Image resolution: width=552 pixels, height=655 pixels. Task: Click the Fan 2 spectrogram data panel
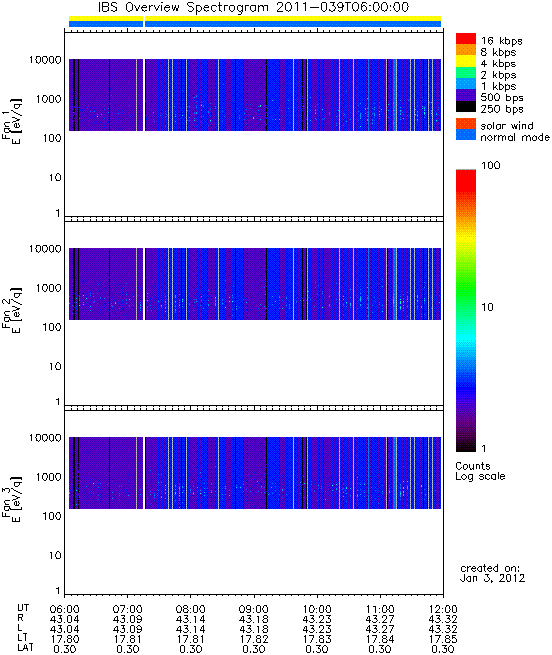pyautogui.click(x=255, y=284)
